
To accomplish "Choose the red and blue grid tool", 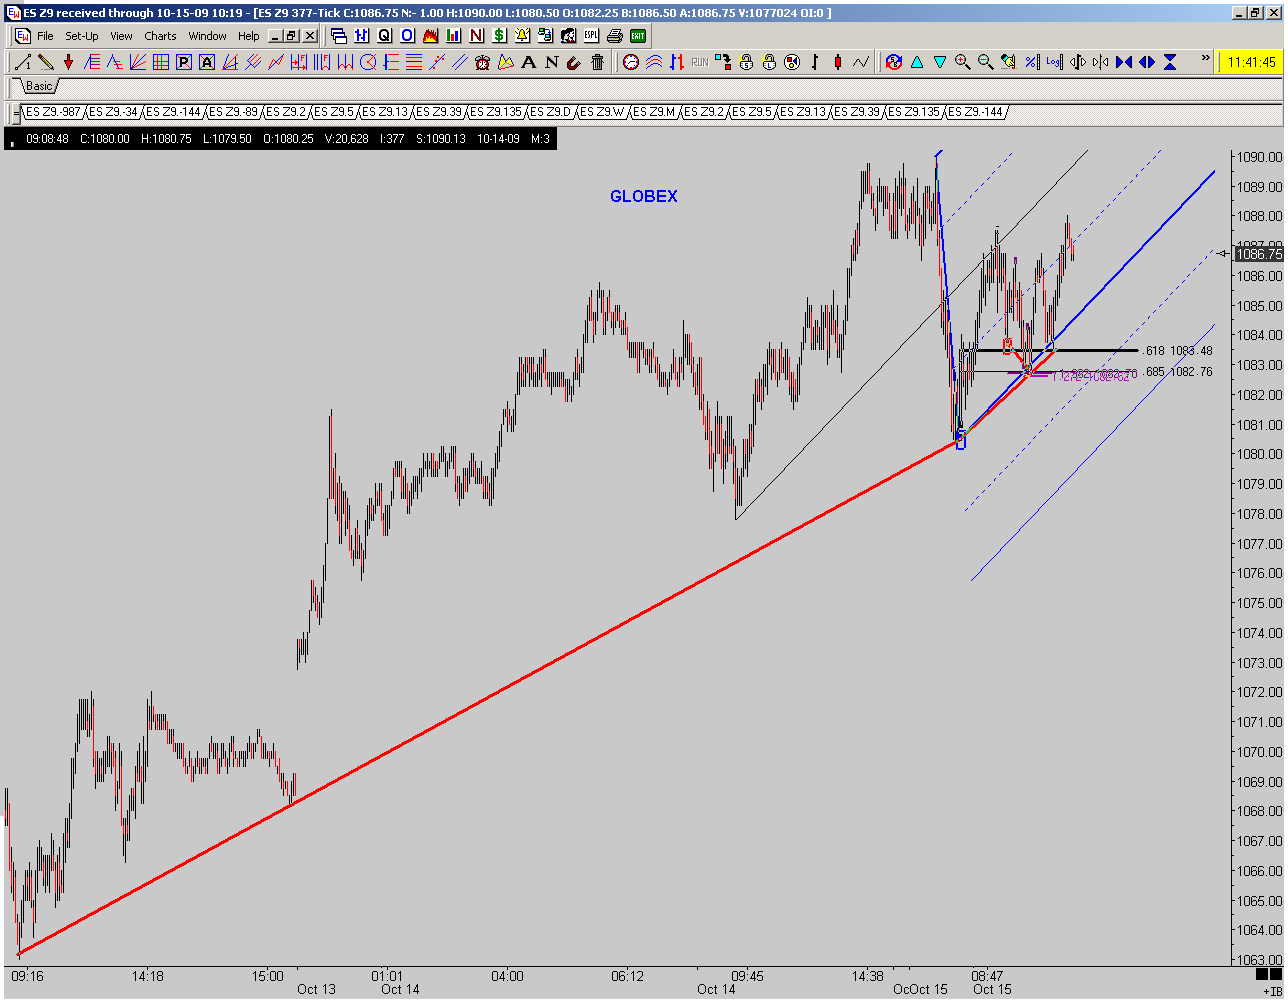I will tap(161, 62).
